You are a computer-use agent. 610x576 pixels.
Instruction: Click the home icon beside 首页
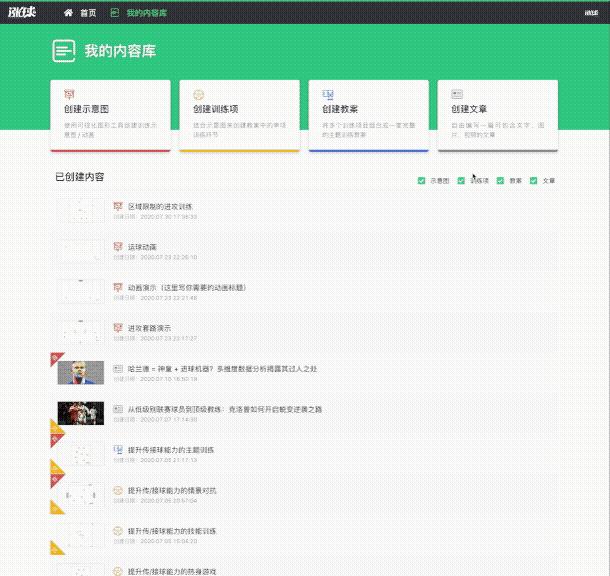tap(68, 13)
